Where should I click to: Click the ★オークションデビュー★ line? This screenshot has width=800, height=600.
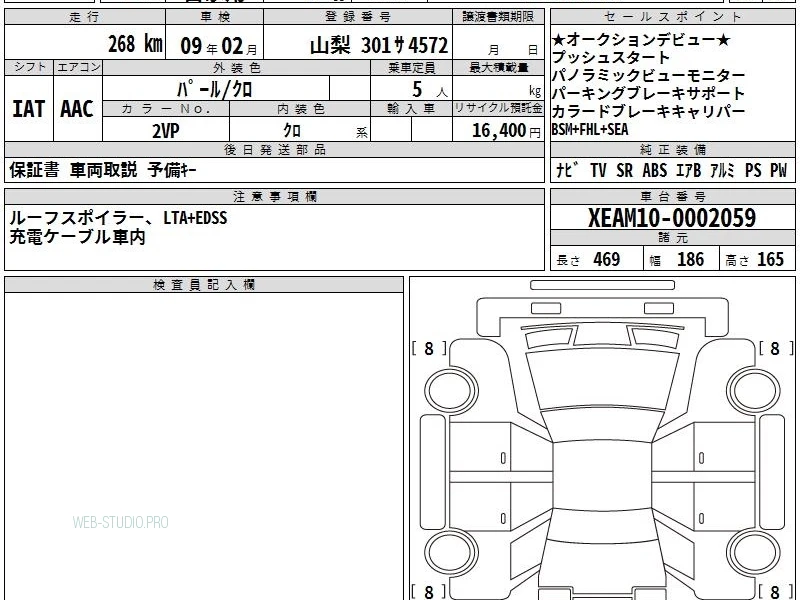click(x=641, y=39)
